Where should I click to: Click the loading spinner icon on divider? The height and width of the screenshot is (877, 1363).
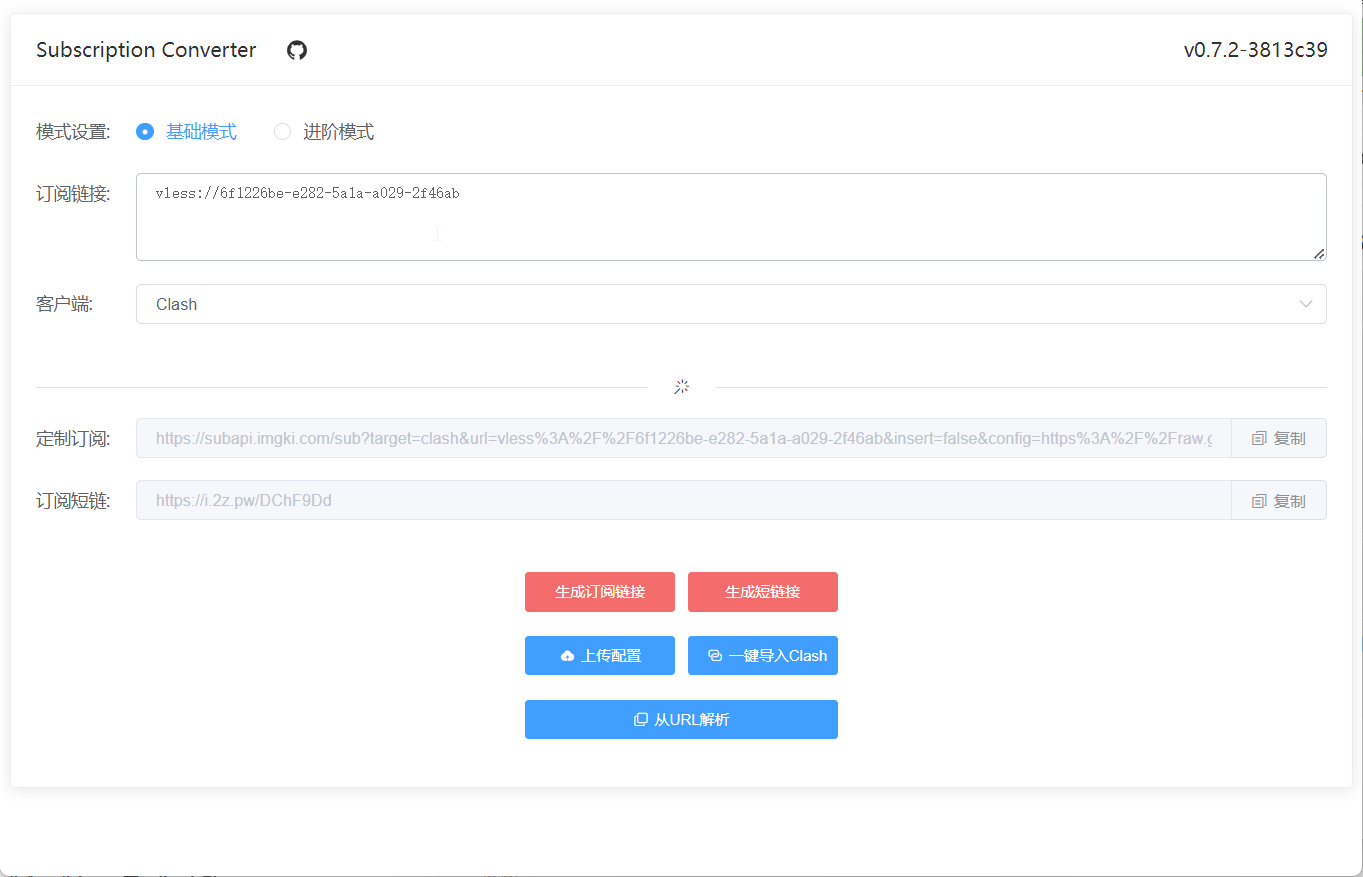[682, 387]
